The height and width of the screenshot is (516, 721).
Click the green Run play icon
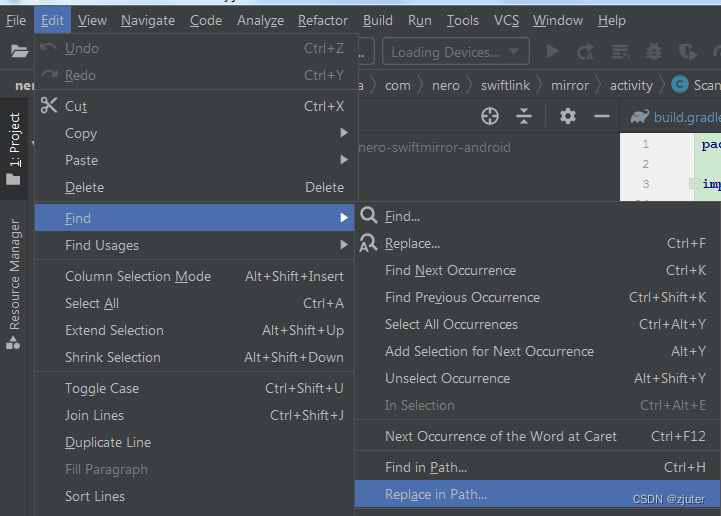552,52
